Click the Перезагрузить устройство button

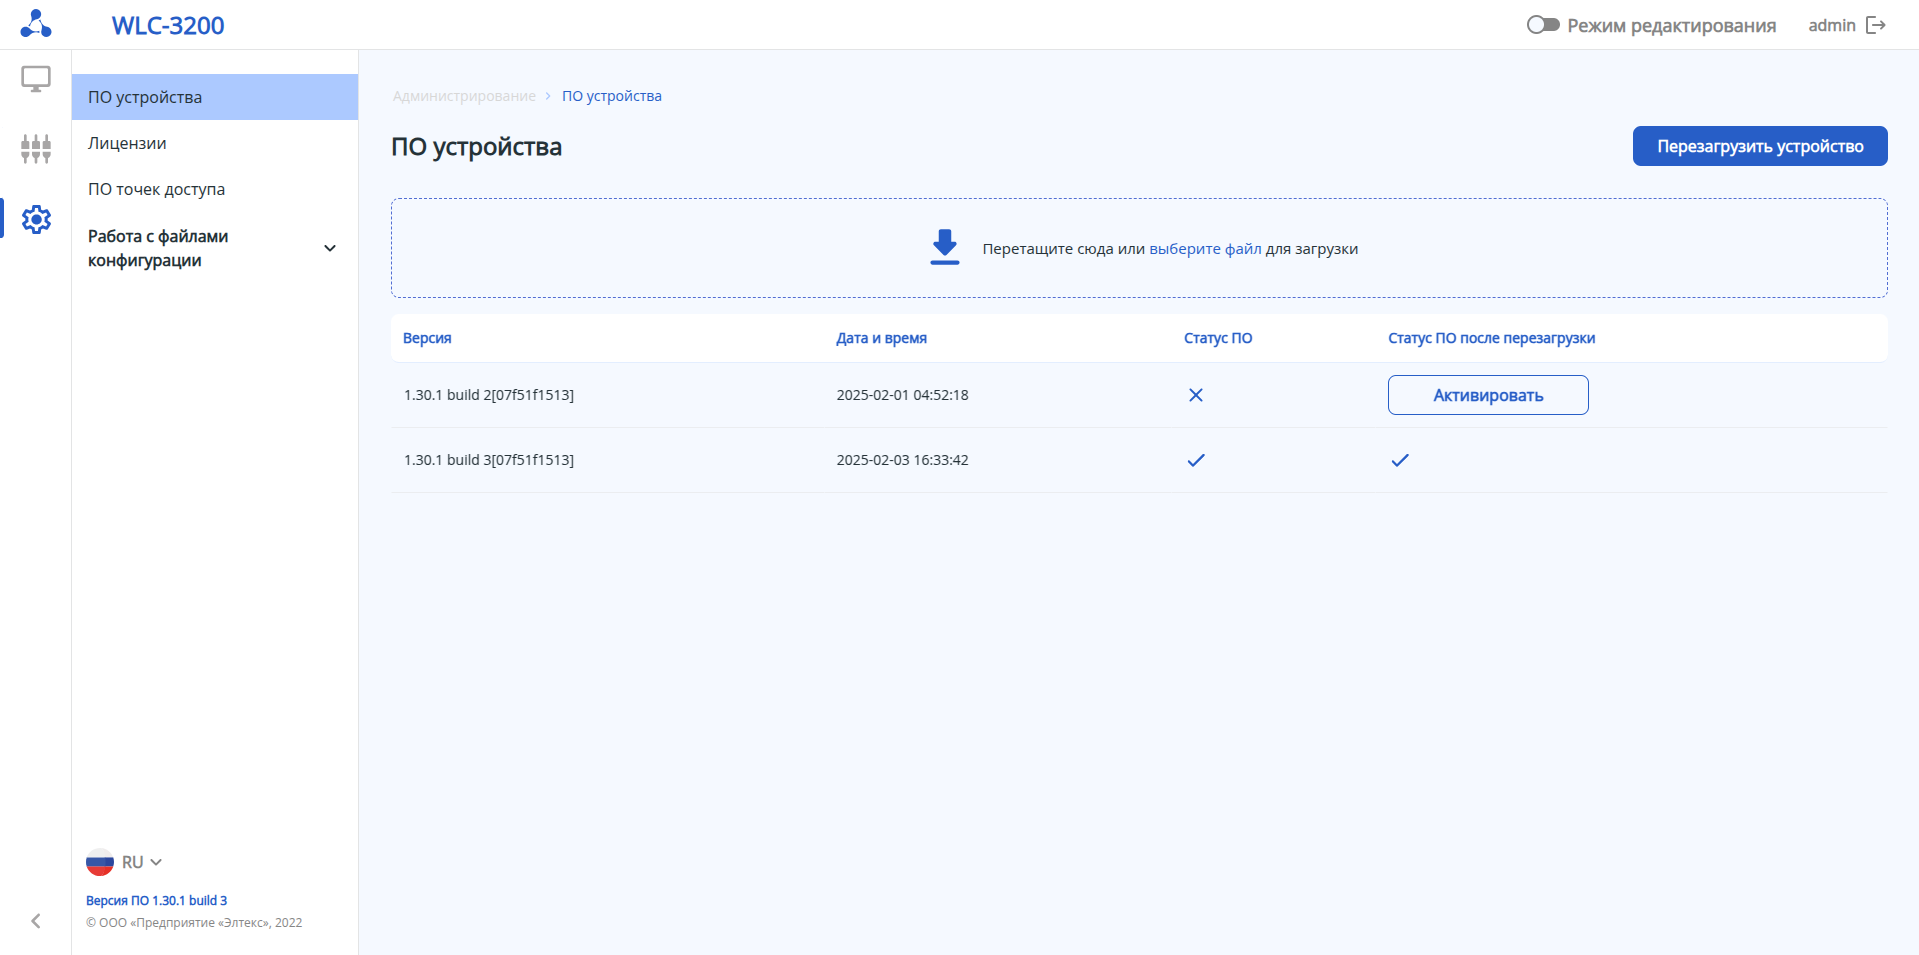coord(1759,146)
